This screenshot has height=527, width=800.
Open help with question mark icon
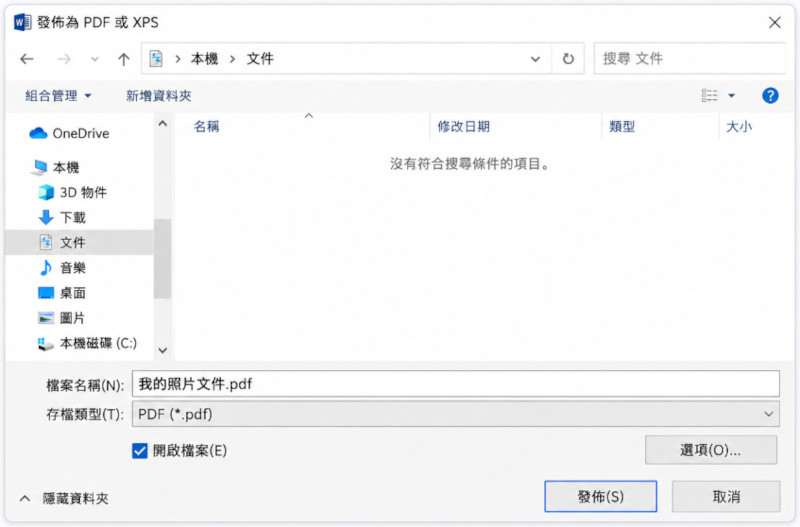click(x=770, y=95)
